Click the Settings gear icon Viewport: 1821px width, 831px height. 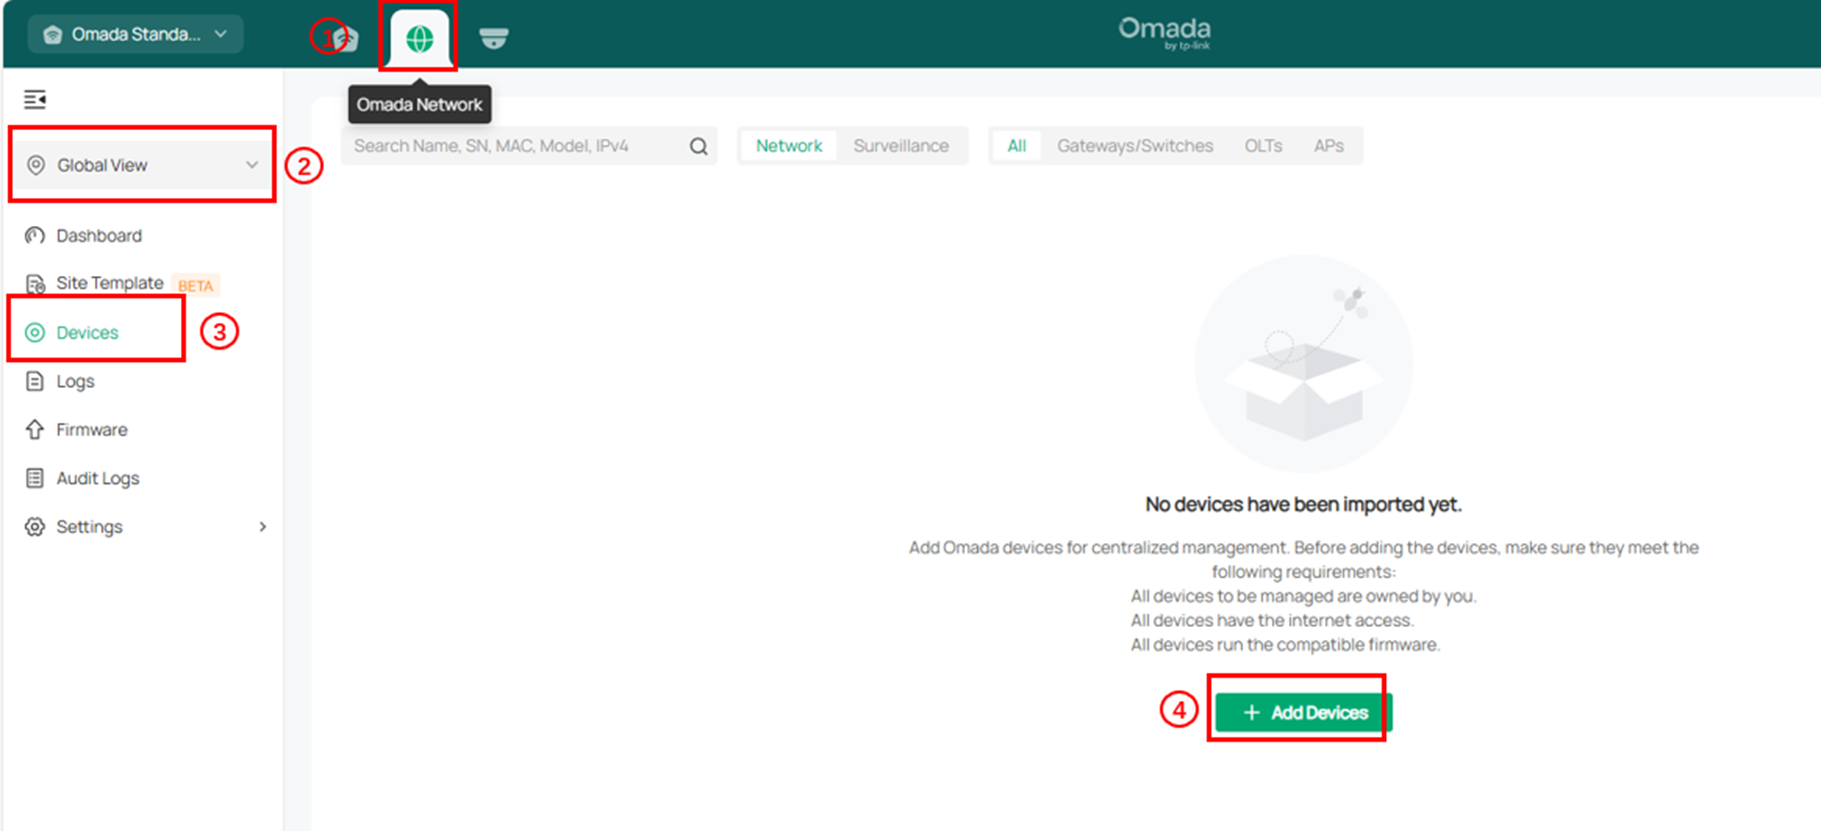pos(35,526)
